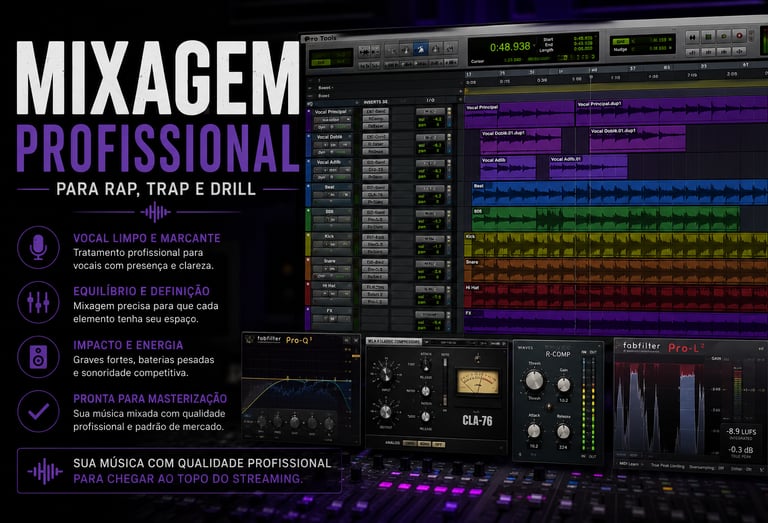Image resolution: width=768 pixels, height=523 pixels.
Task: Toggle the CLA-76 Analog Off button
Action: click(x=439, y=444)
